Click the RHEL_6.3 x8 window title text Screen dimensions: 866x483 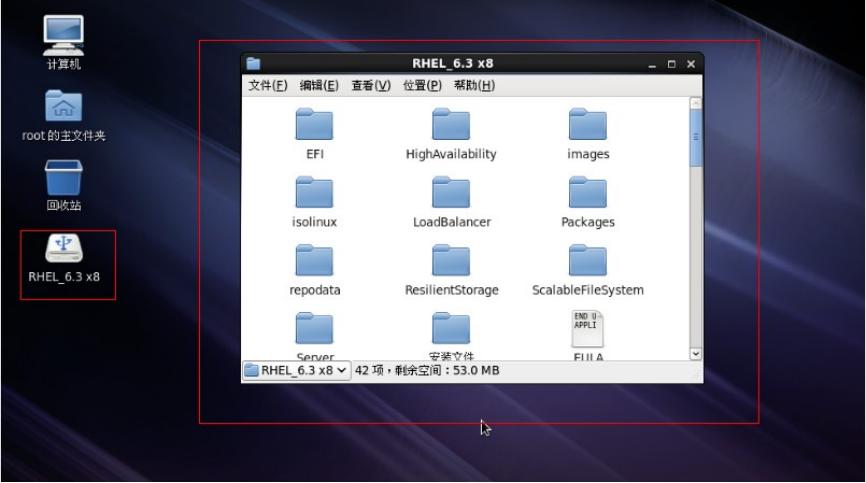pos(452,63)
